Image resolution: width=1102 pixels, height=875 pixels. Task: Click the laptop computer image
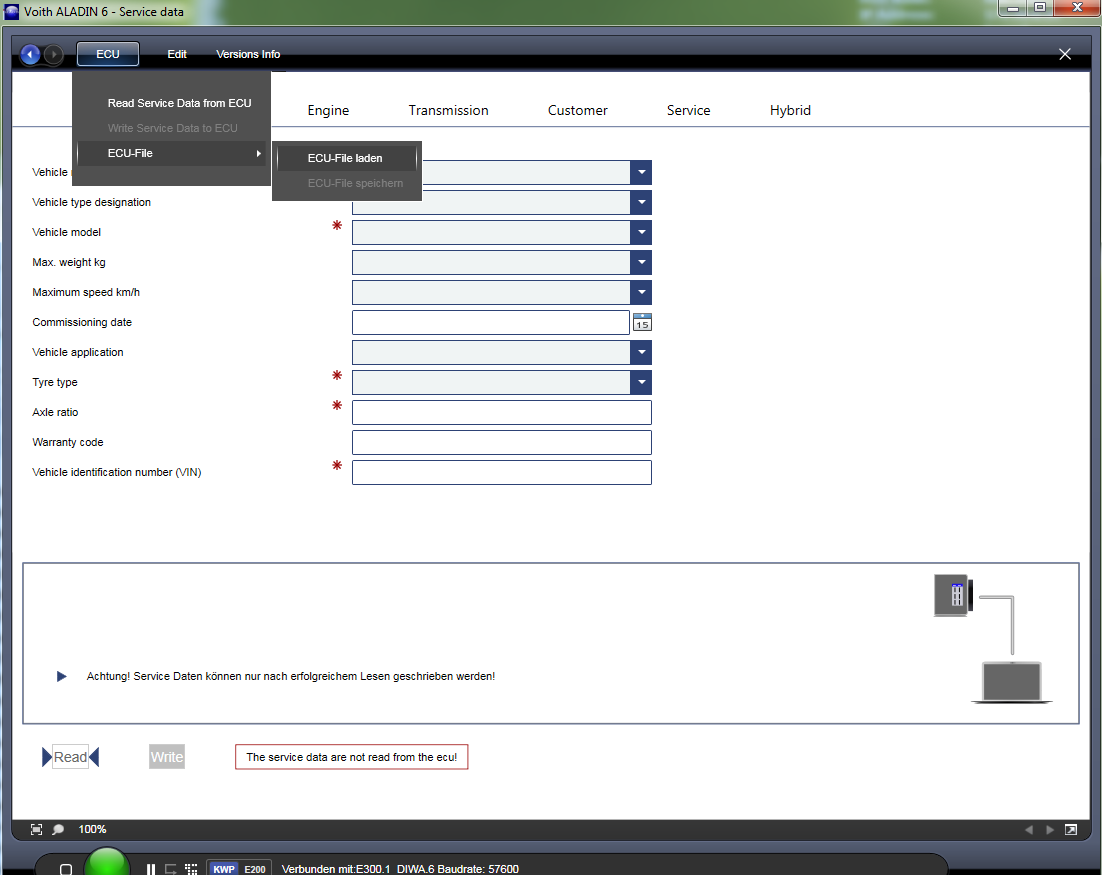[1012, 682]
